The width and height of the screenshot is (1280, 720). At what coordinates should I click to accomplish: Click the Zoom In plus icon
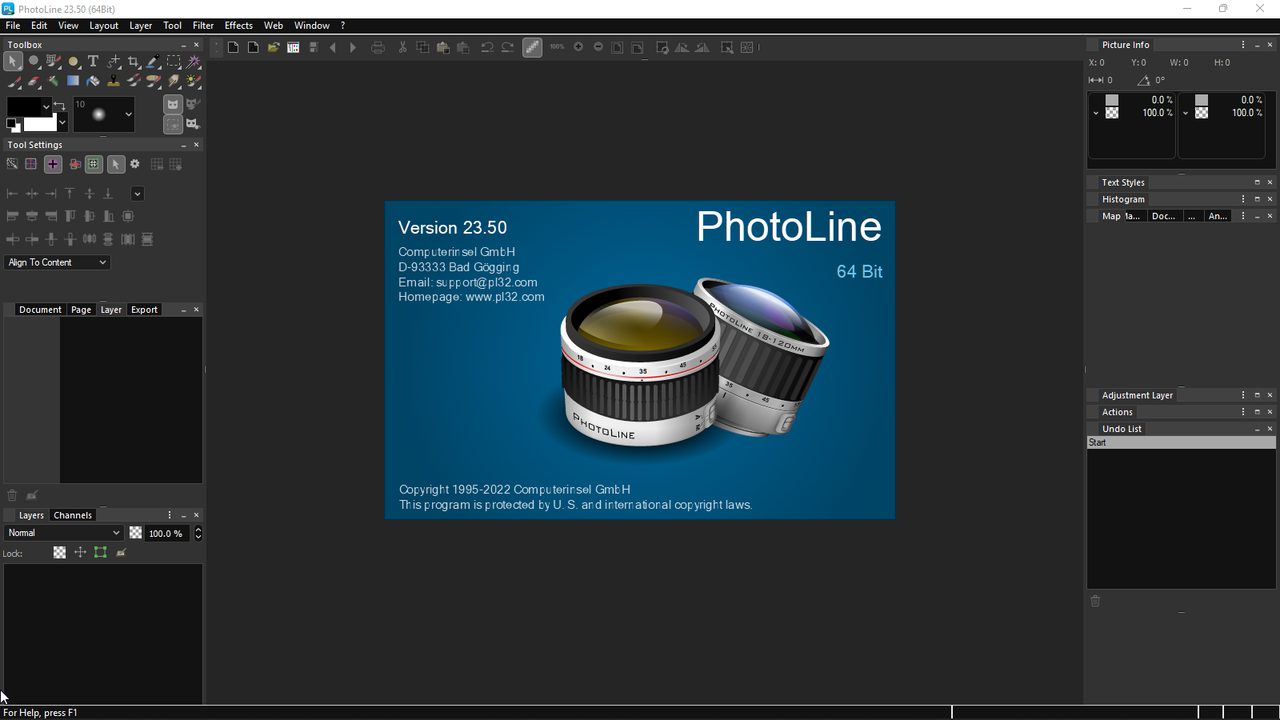578,47
